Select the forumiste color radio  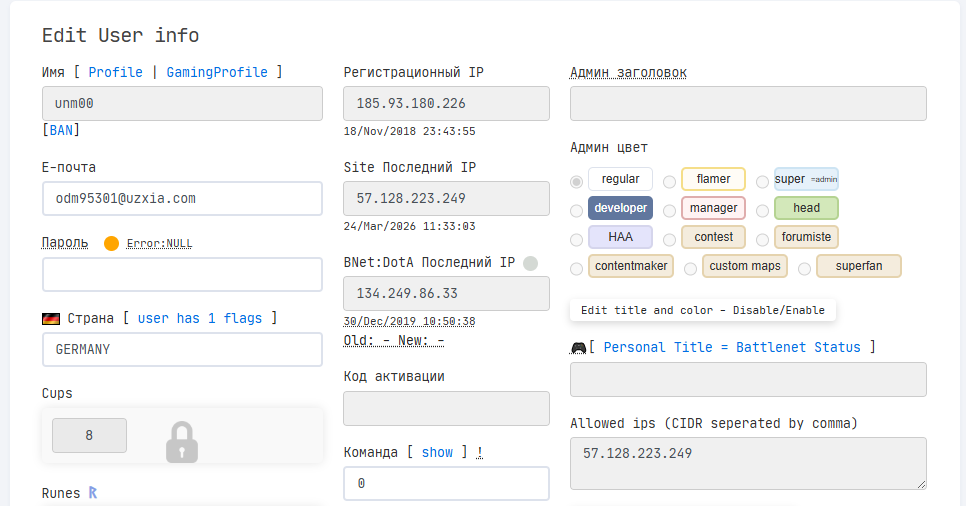(x=763, y=240)
